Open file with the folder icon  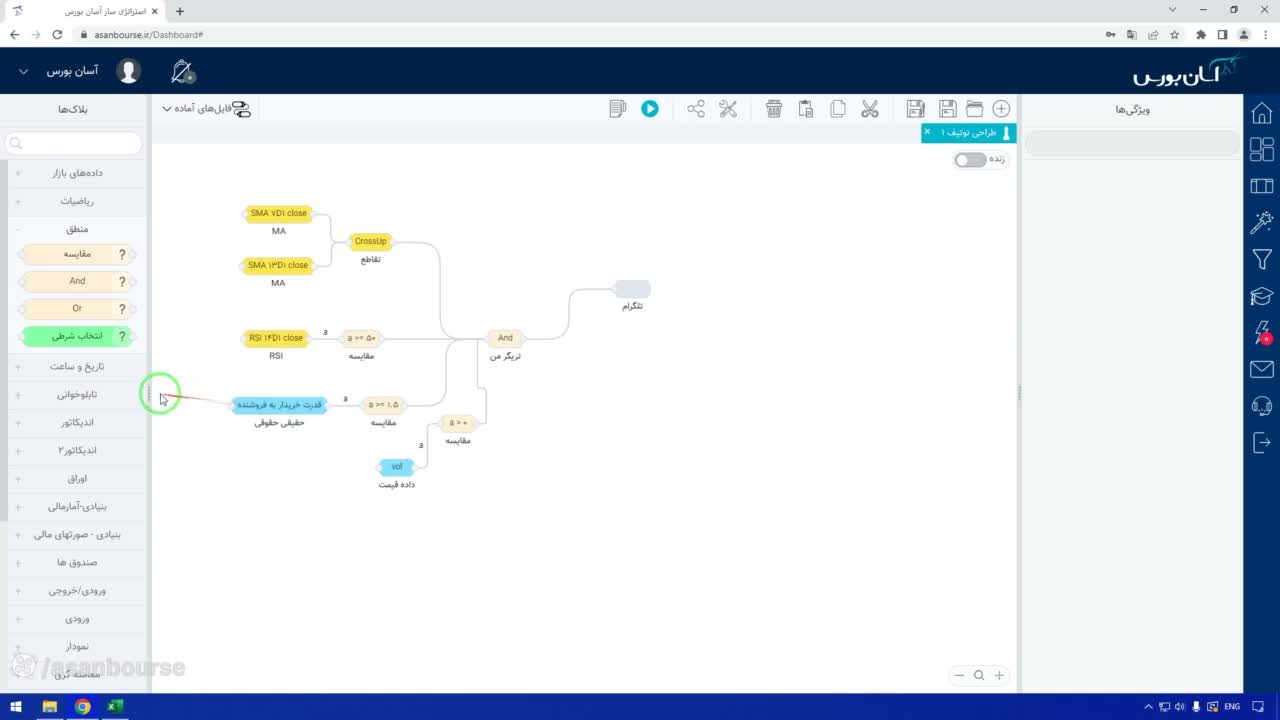coord(974,109)
